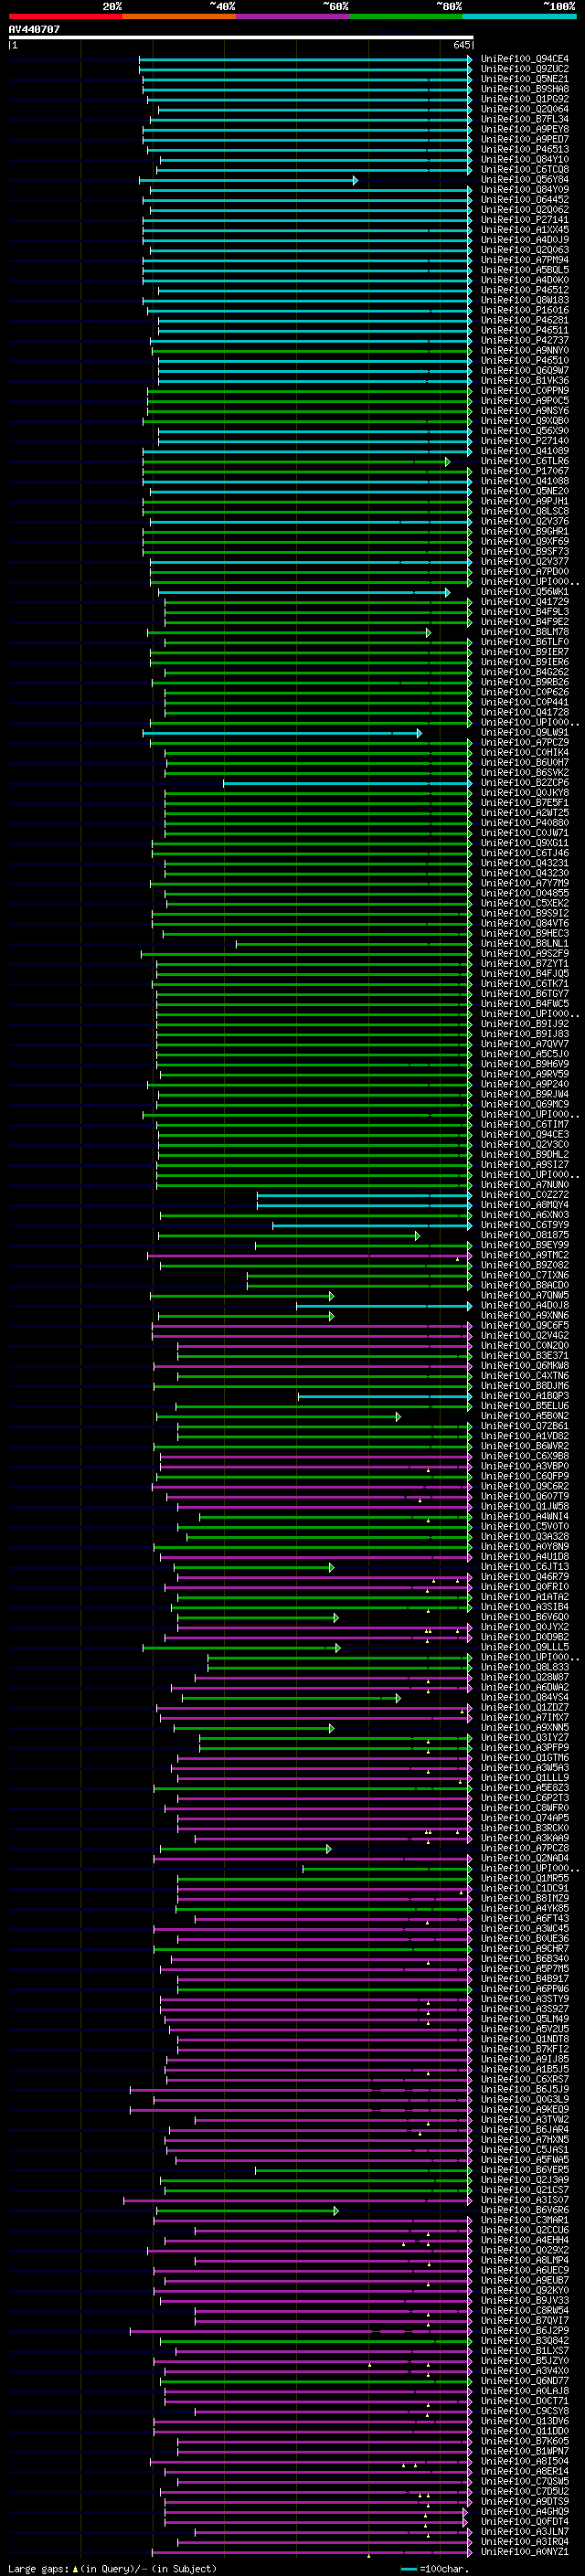
Task: Select hit label UniRef100_C9CSY8
Action: (525, 2411)
